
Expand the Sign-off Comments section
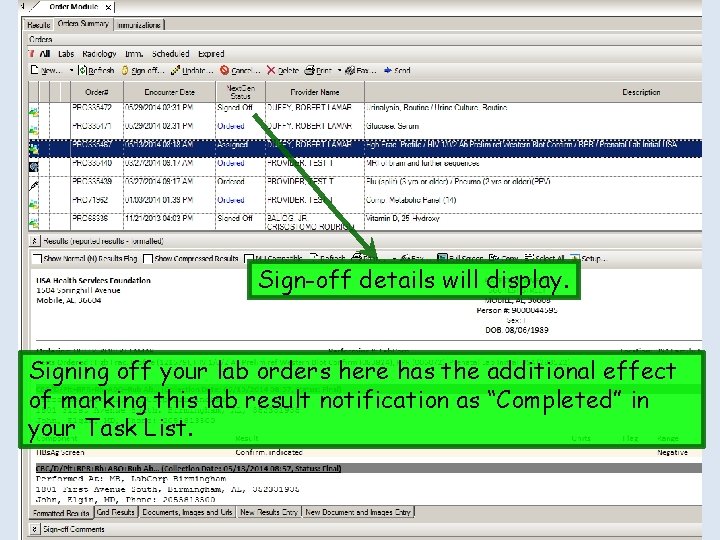(34, 529)
